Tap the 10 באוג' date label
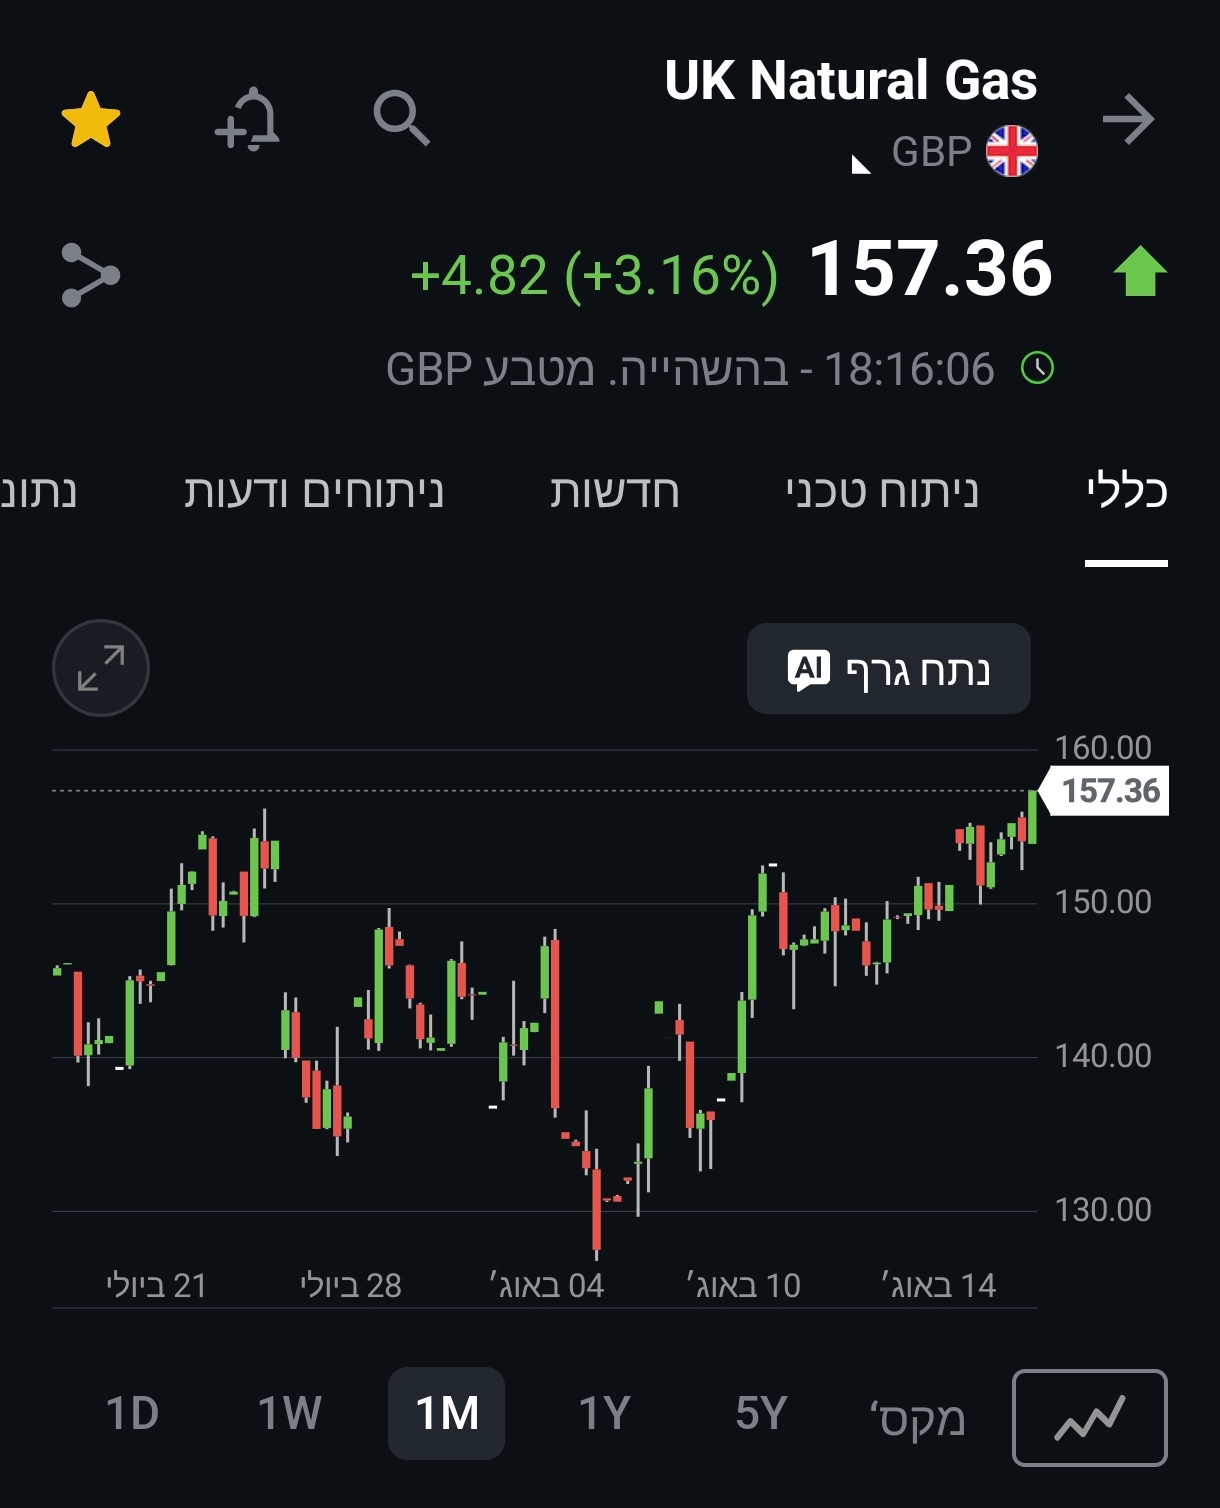Image resolution: width=1220 pixels, height=1508 pixels. (x=743, y=1285)
